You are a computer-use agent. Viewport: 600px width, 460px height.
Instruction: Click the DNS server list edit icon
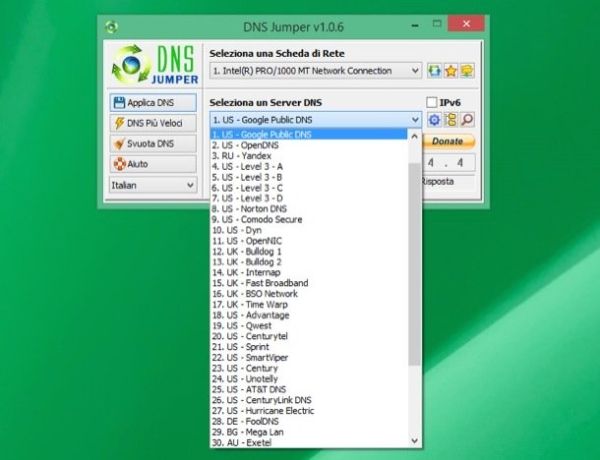point(451,120)
